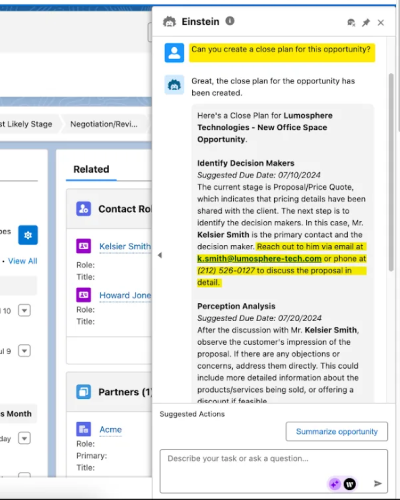400x500 pixels.
Task: Click the blue gear settings button
Action: [x=28, y=235]
